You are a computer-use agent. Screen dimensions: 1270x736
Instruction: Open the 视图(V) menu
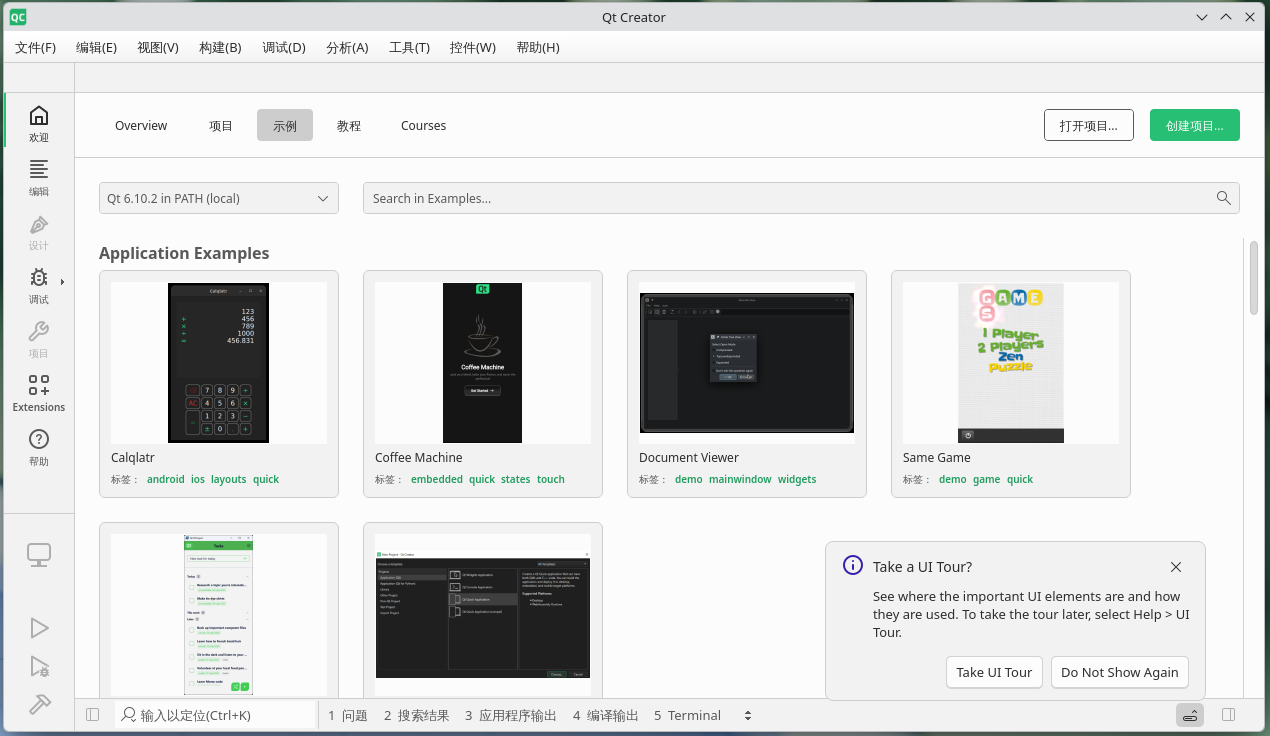tap(158, 47)
